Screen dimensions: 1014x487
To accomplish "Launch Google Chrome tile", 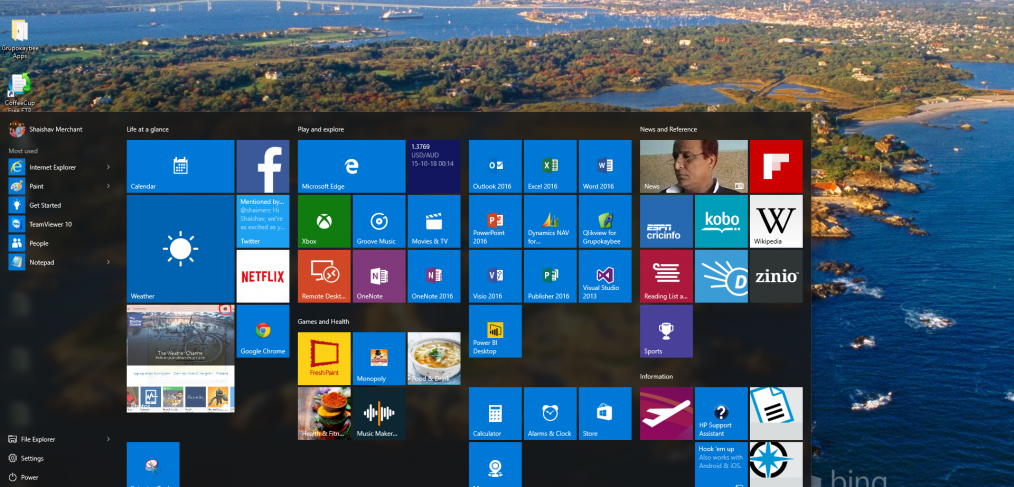I will tap(263, 331).
